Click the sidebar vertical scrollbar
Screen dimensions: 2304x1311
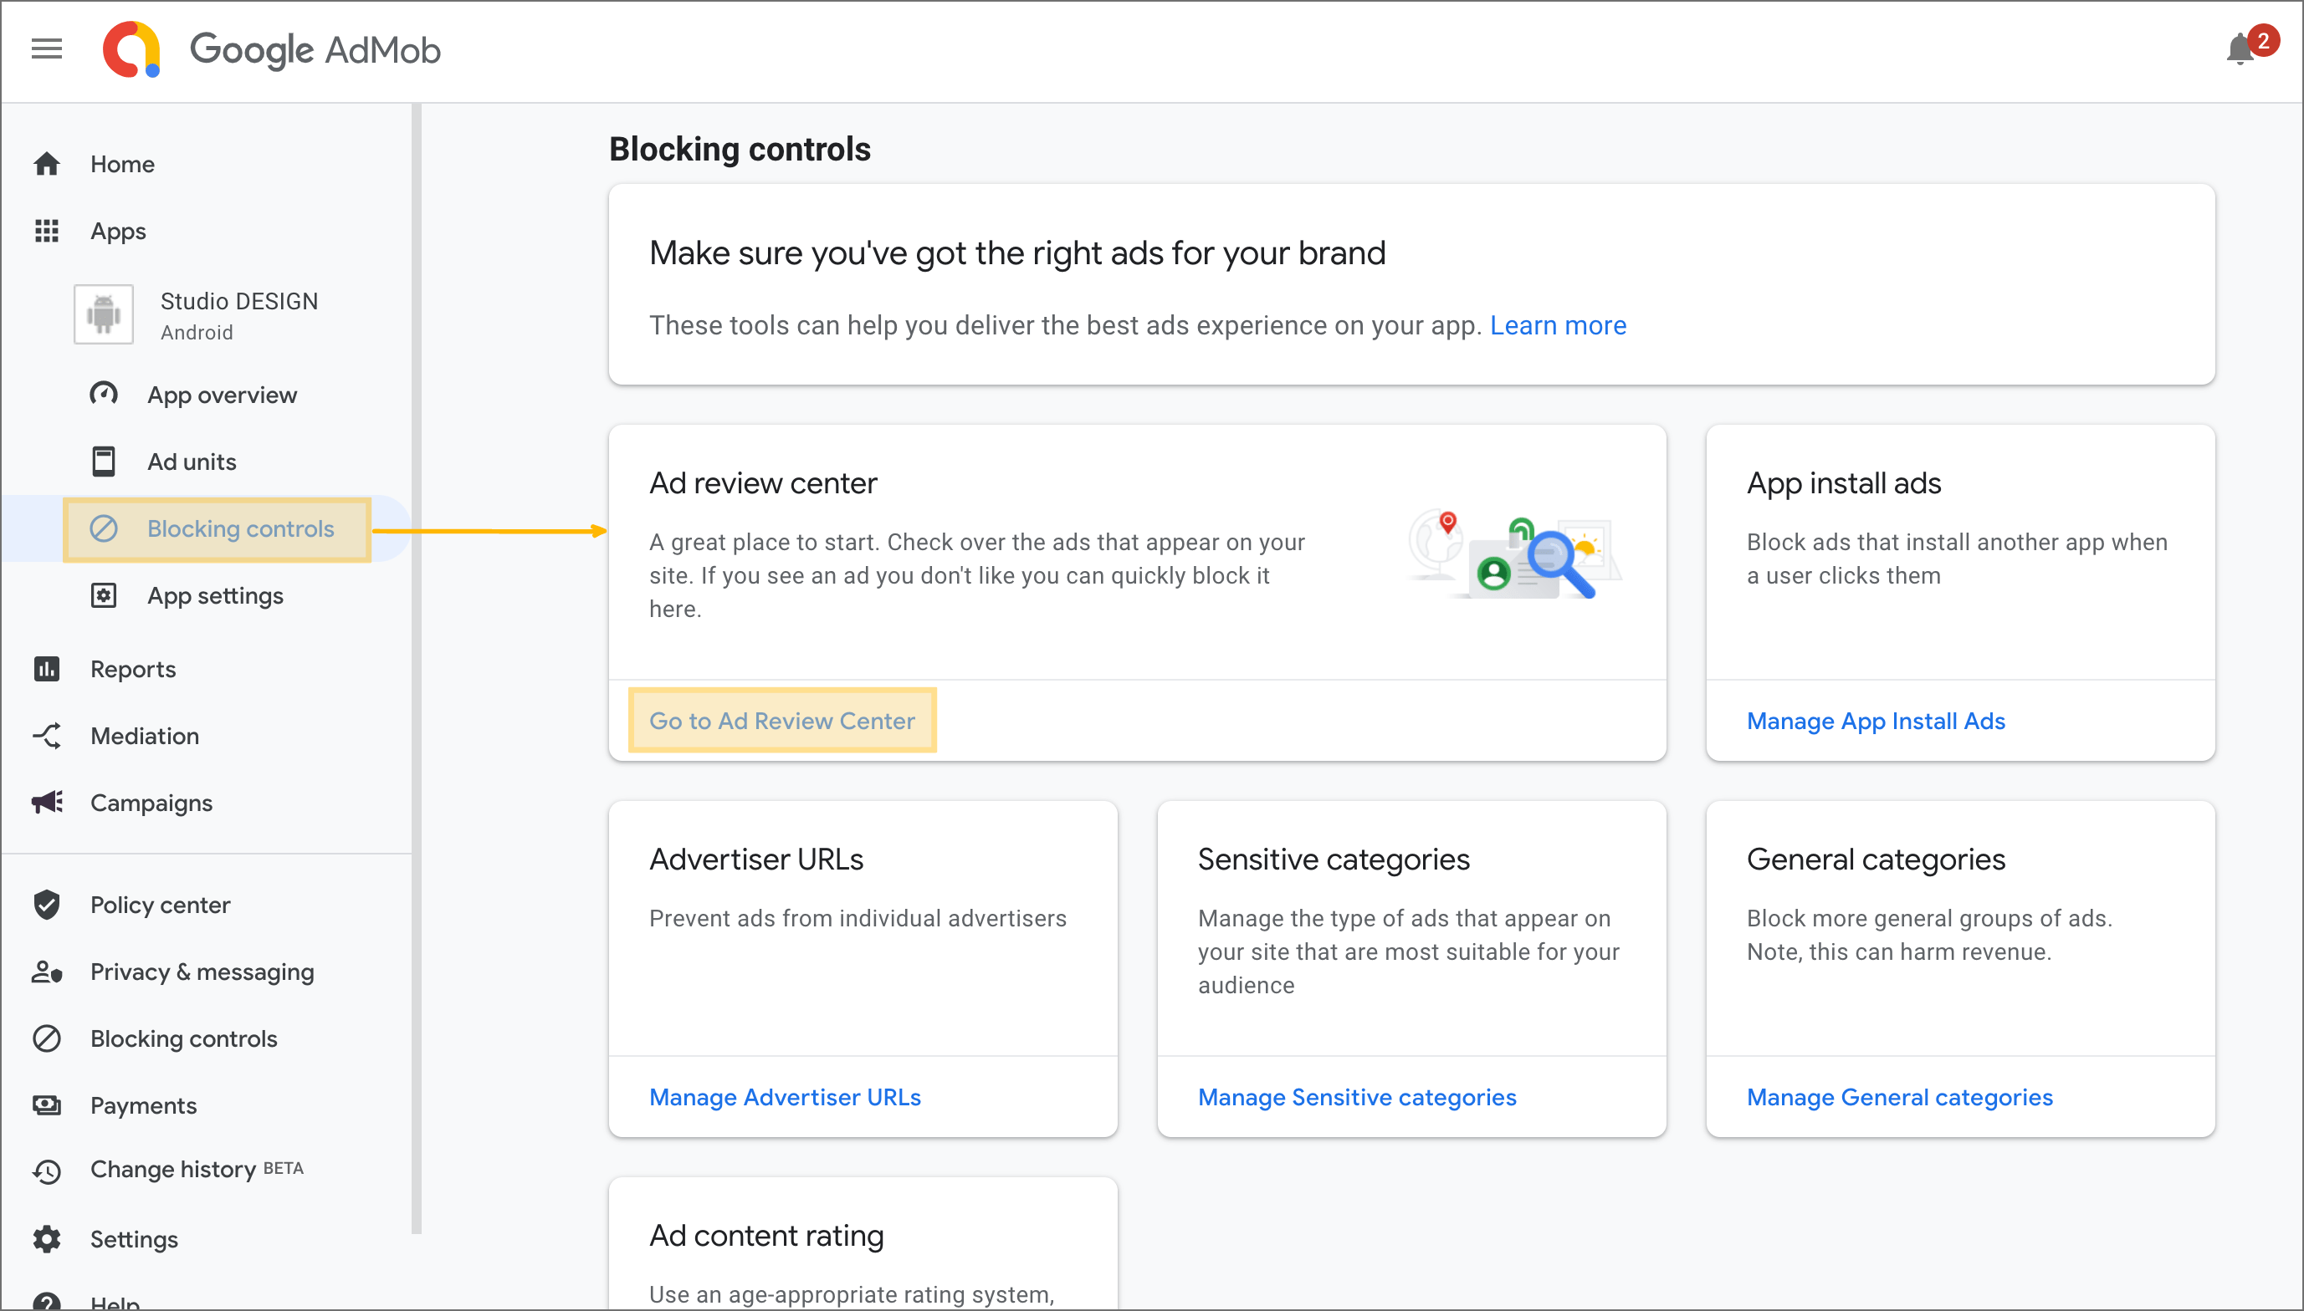point(416,668)
